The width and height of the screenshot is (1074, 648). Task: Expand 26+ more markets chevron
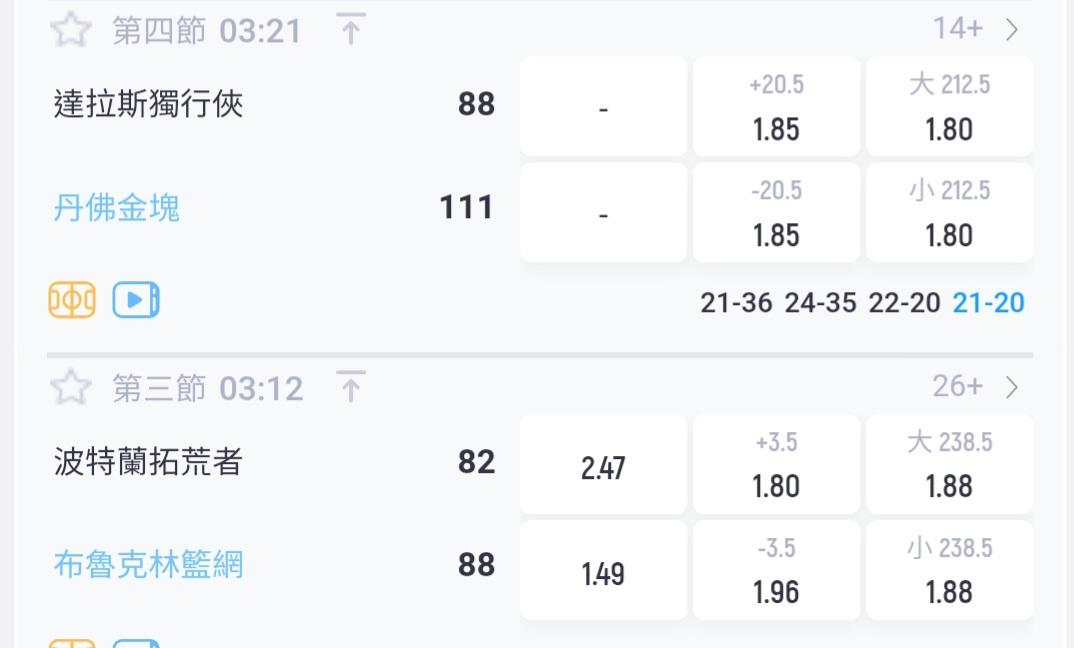point(1012,388)
